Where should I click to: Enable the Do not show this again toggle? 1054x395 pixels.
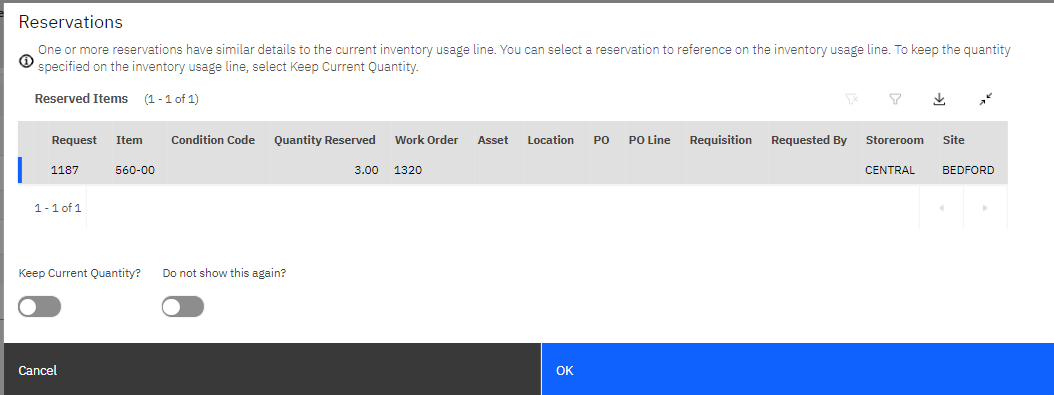183,307
